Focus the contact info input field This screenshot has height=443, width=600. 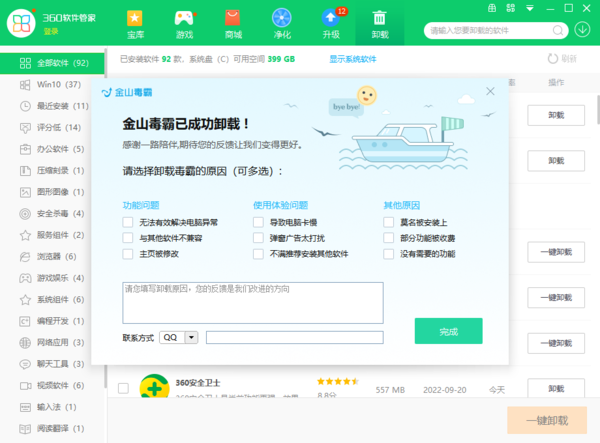coord(295,337)
